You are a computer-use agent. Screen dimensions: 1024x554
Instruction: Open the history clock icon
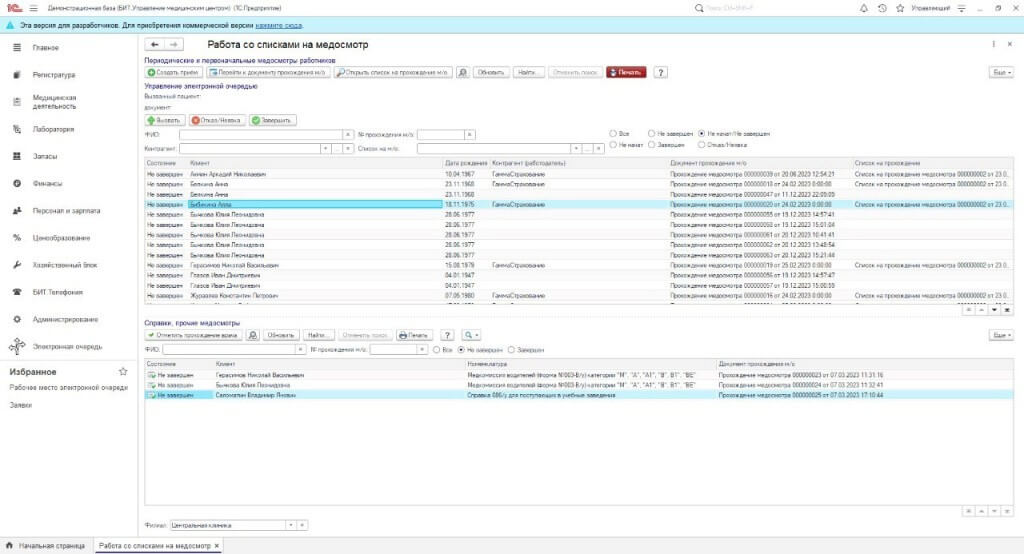click(882, 8)
